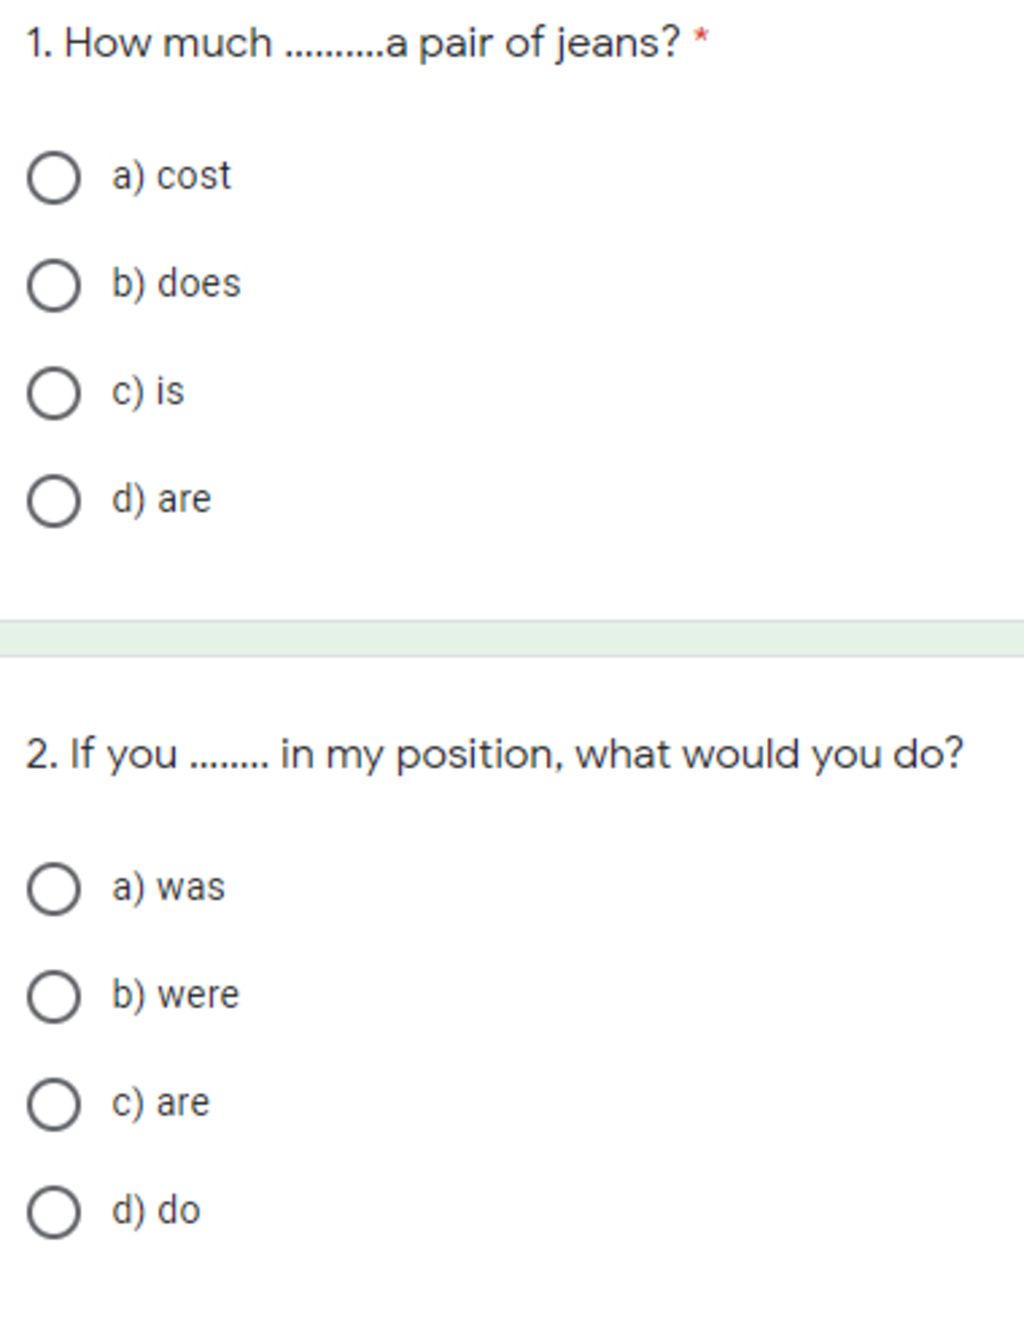Click the 'a) was' answer label text
This screenshot has width=1024, height=1331.
point(168,887)
